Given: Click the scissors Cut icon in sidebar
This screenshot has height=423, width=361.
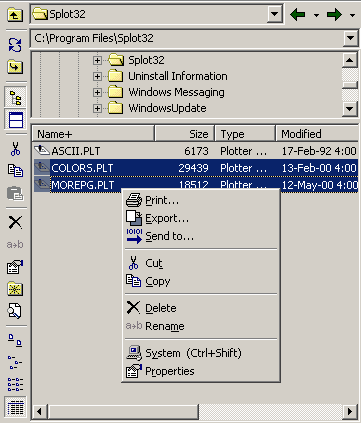Looking at the screenshot, I should tap(15, 149).
